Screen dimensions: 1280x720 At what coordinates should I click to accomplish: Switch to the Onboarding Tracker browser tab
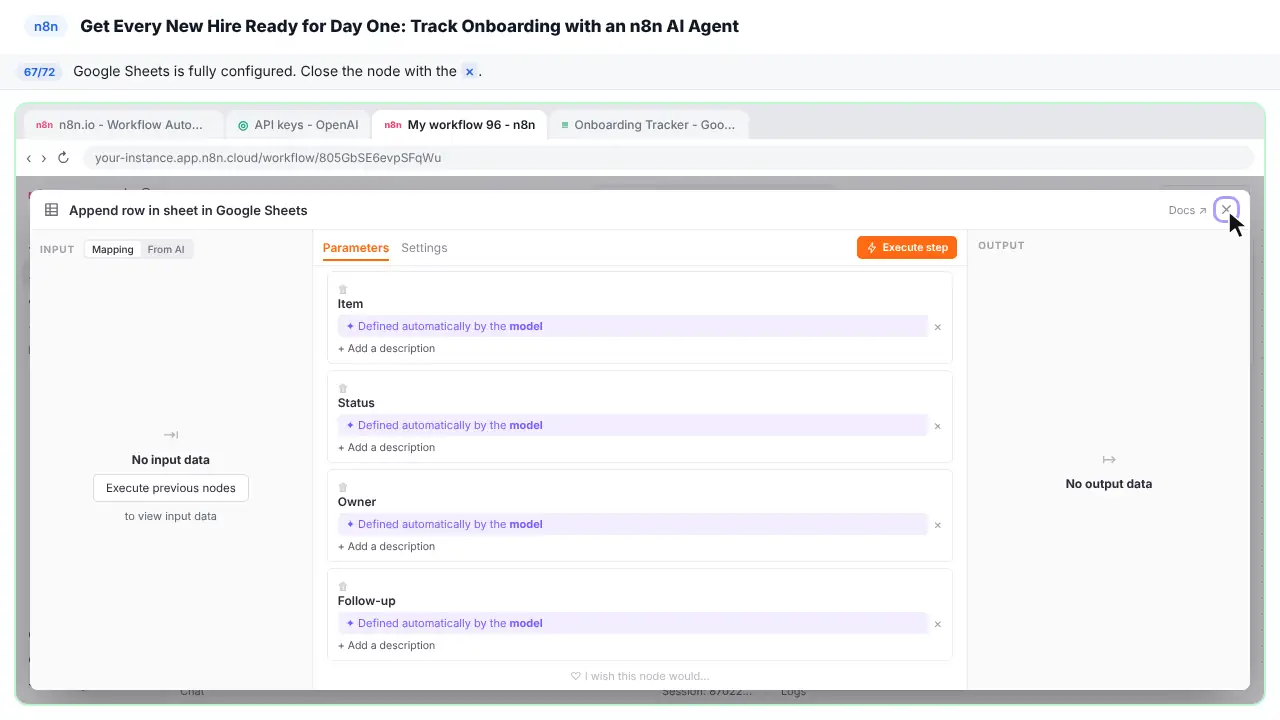648,125
